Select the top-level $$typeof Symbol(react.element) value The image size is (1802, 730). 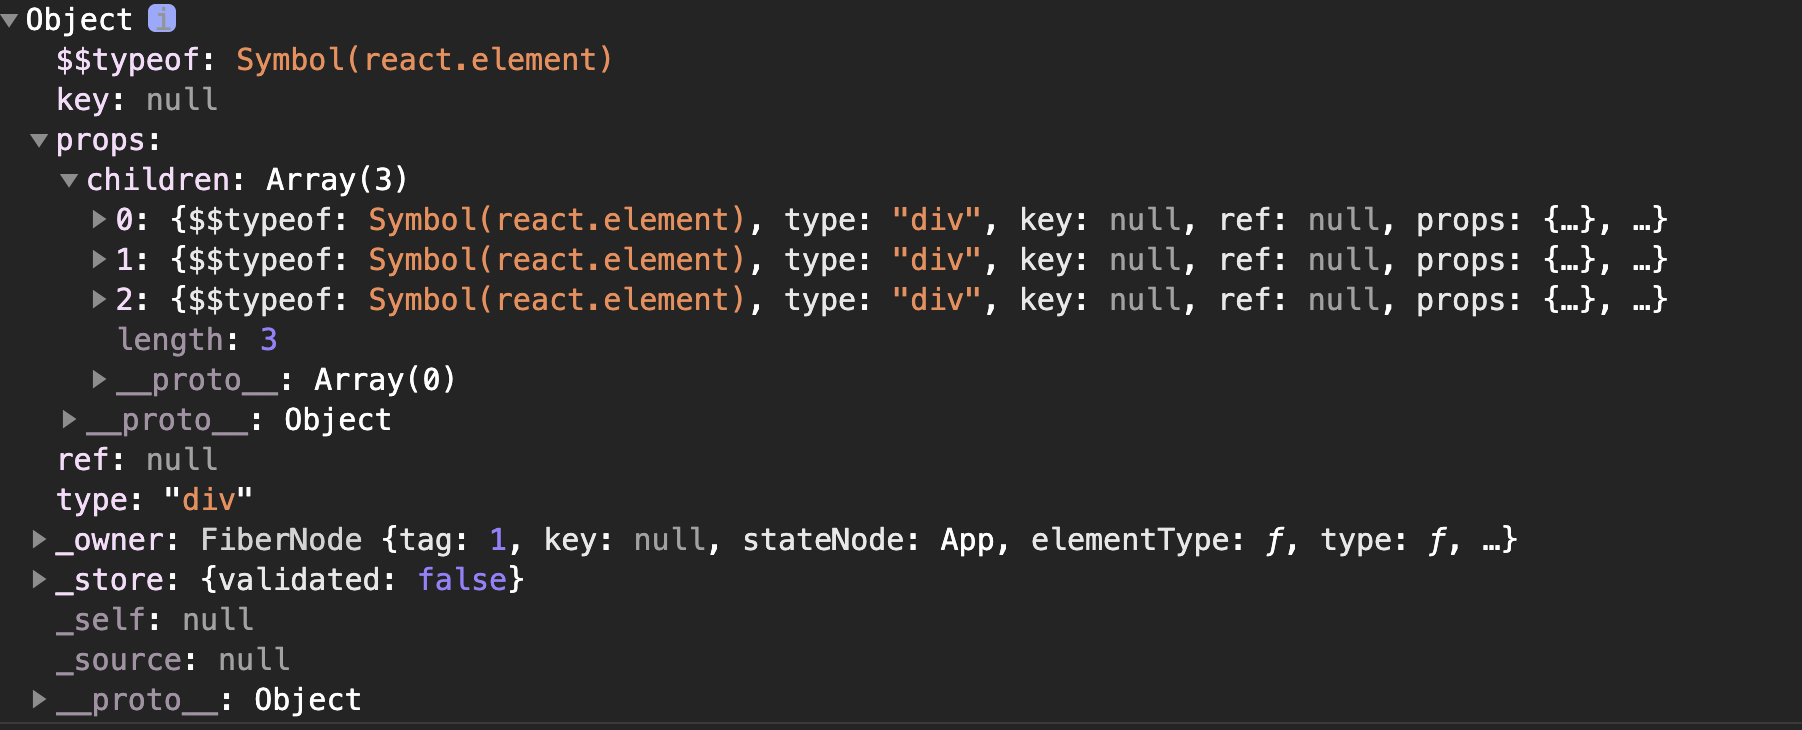[424, 60]
